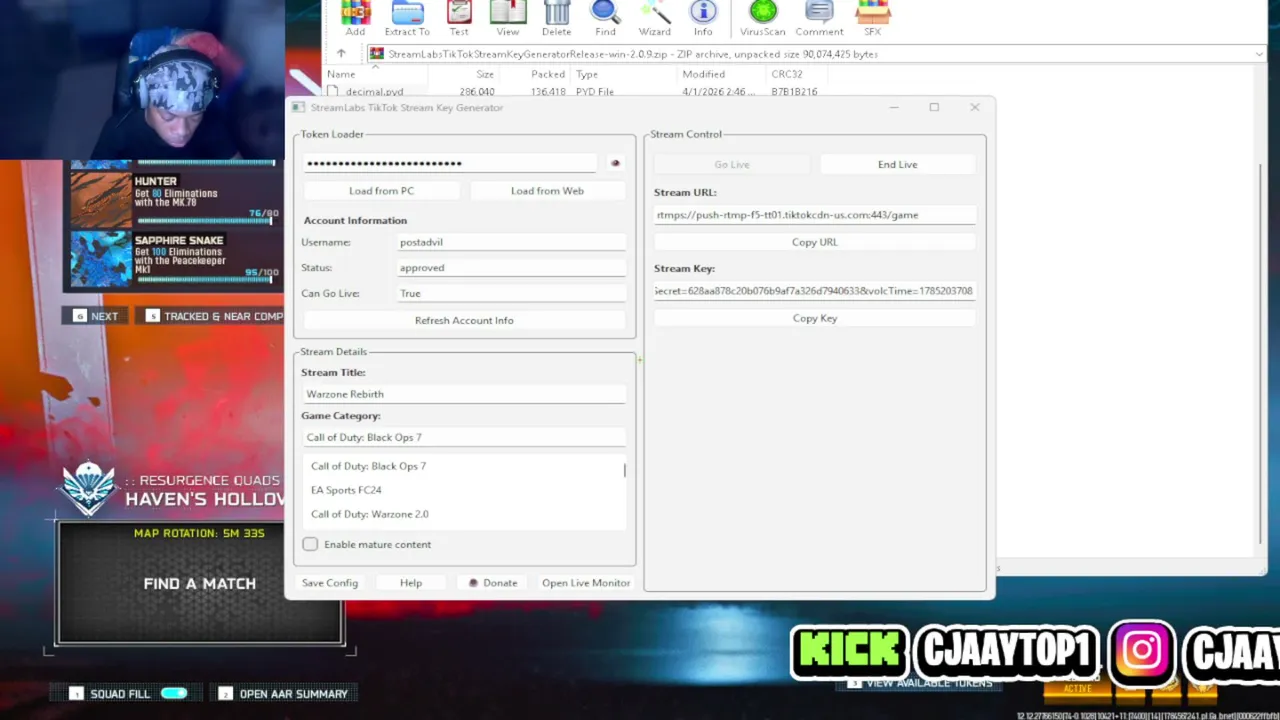This screenshot has height=720, width=1280.
Task: Expand the WinRAR archive path dropdown
Action: click(1259, 54)
